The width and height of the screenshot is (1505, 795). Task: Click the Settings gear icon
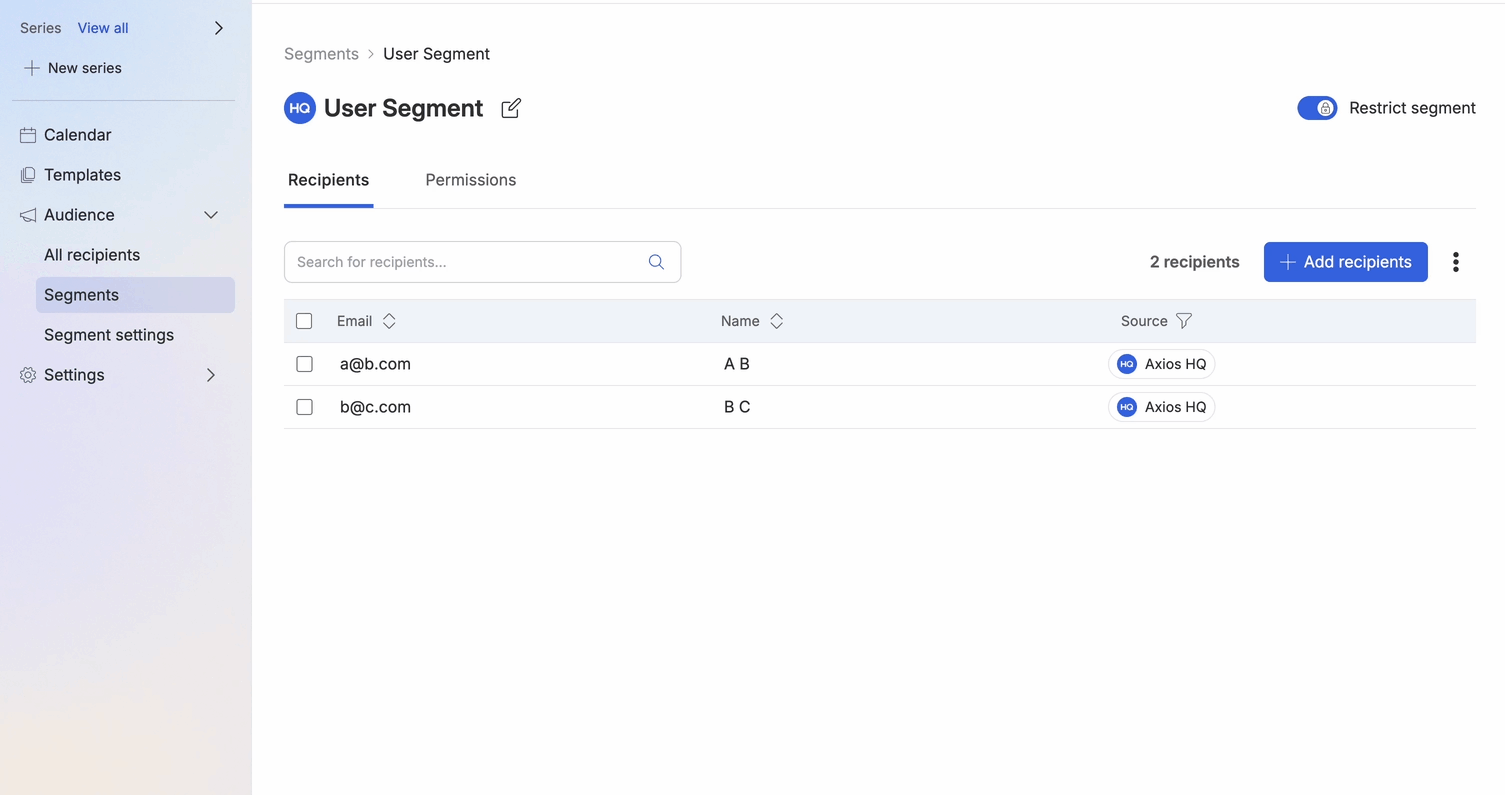coord(28,375)
